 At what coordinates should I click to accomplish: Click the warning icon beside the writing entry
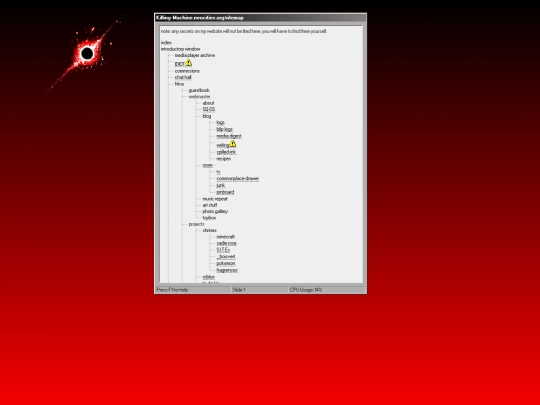(233, 144)
